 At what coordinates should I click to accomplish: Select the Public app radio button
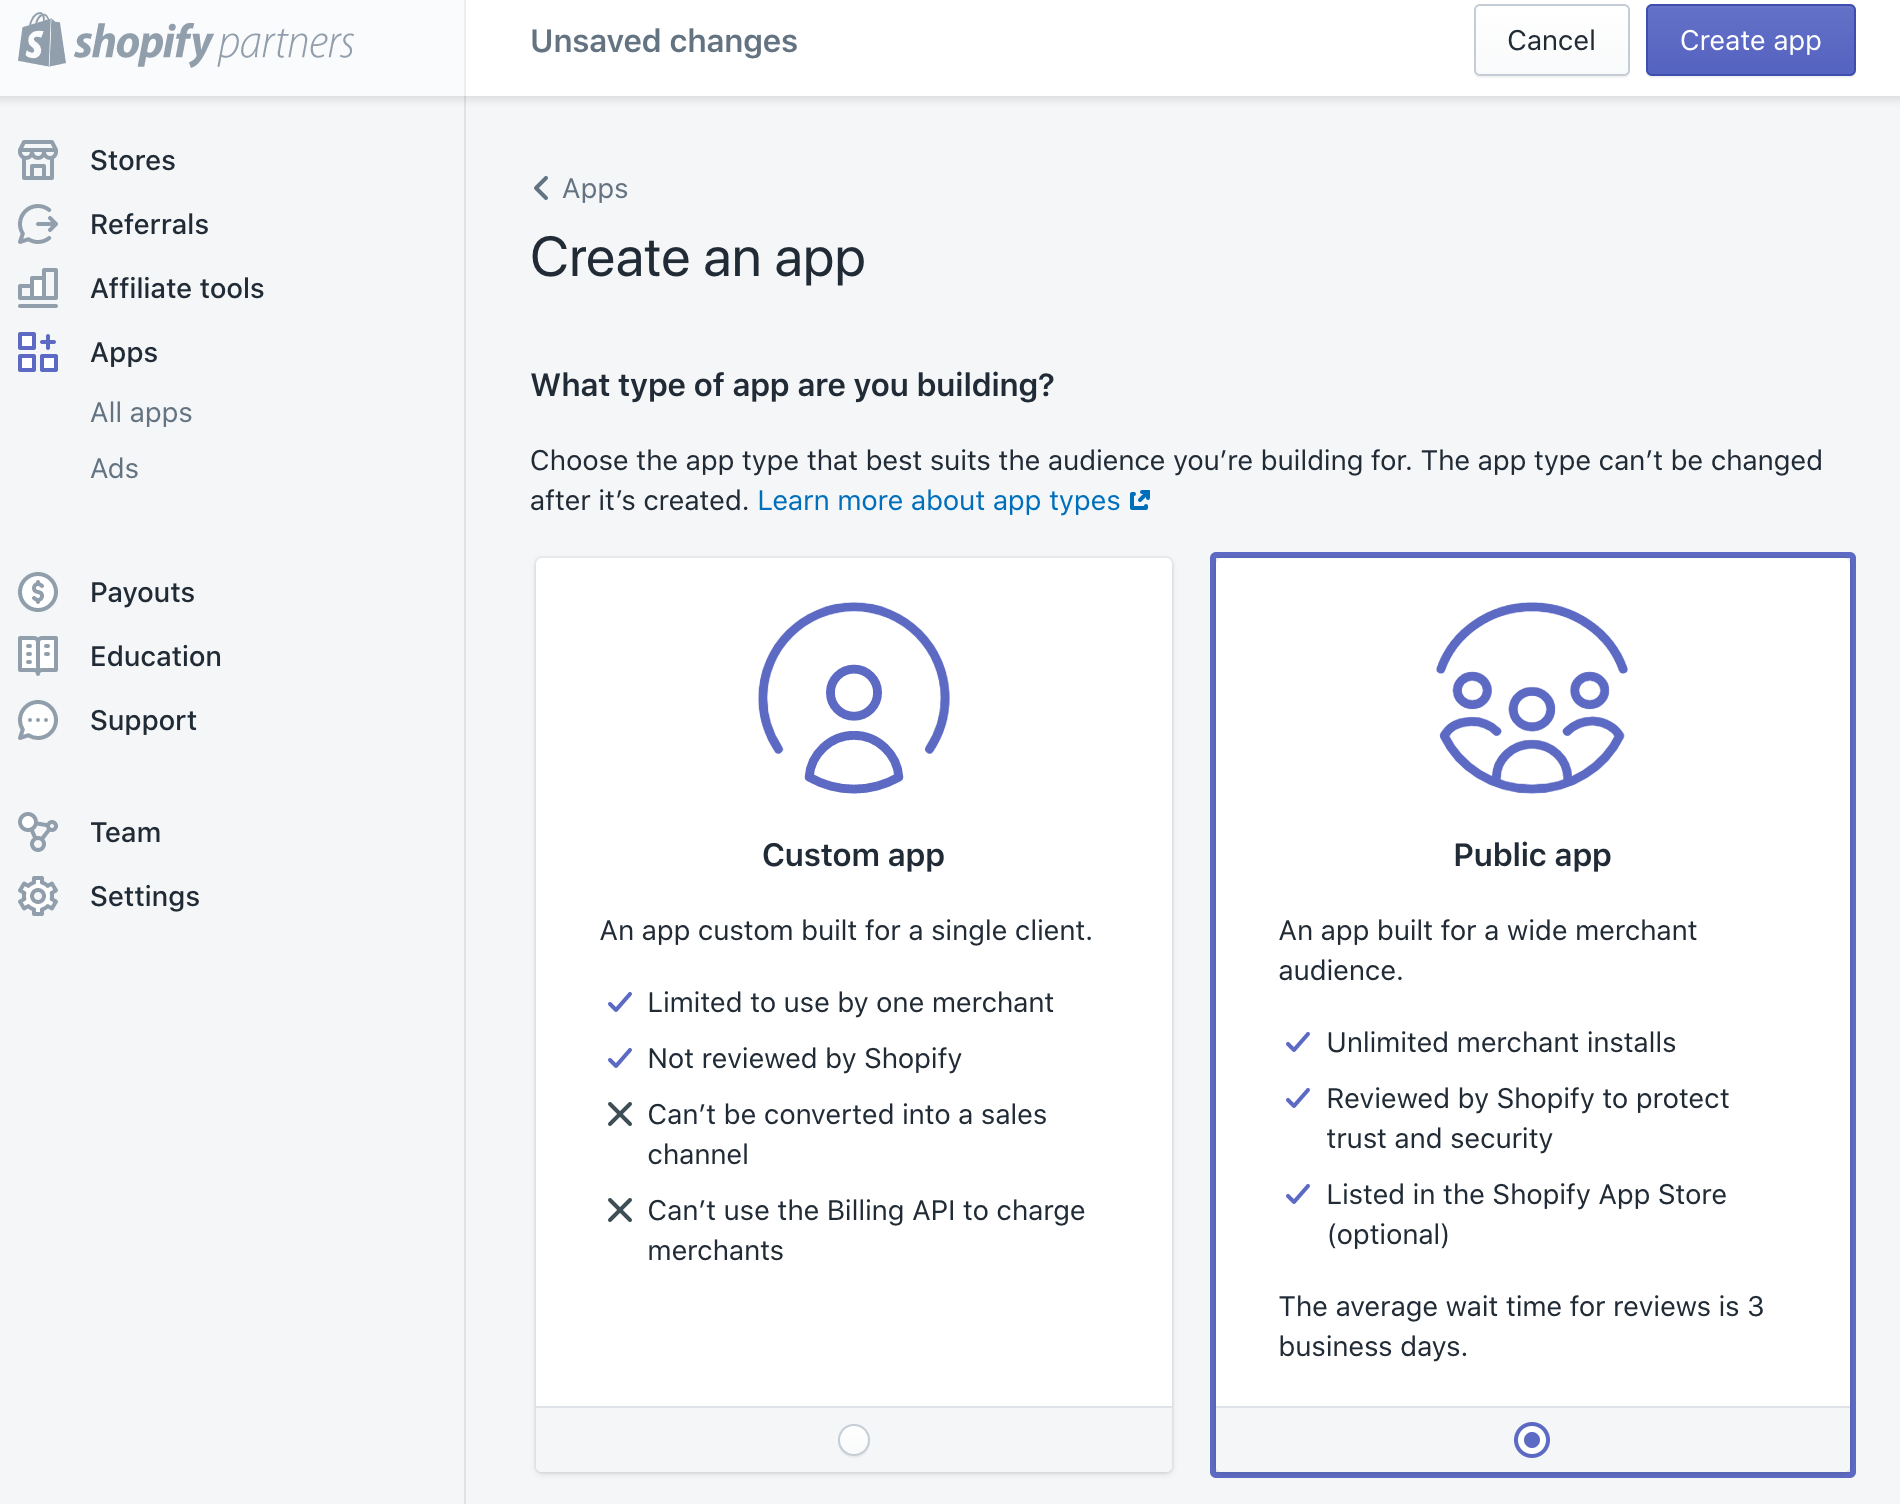click(x=1532, y=1440)
